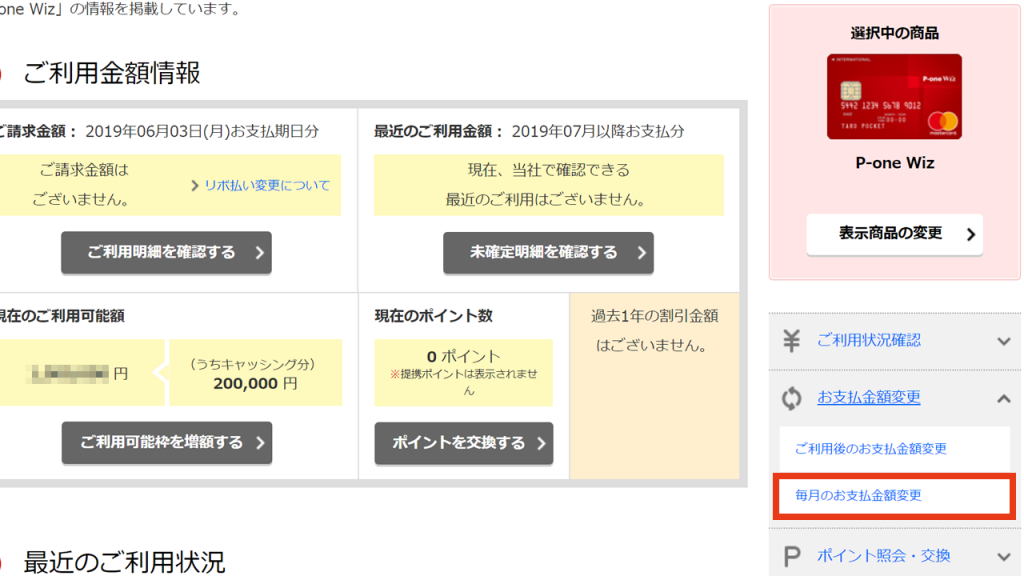Click the 過去1年の割引金額 text
This screenshot has width=1024, height=576.
(655, 316)
